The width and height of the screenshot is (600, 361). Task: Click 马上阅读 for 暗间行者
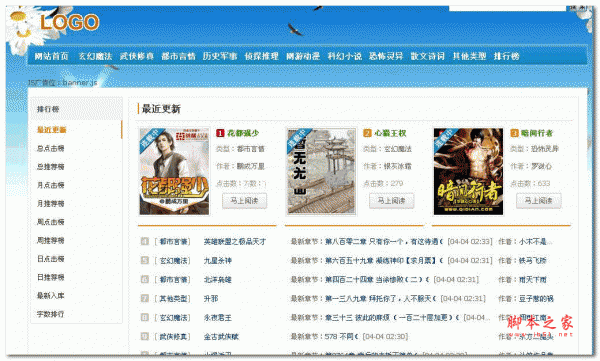pyautogui.click(x=538, y=201)
